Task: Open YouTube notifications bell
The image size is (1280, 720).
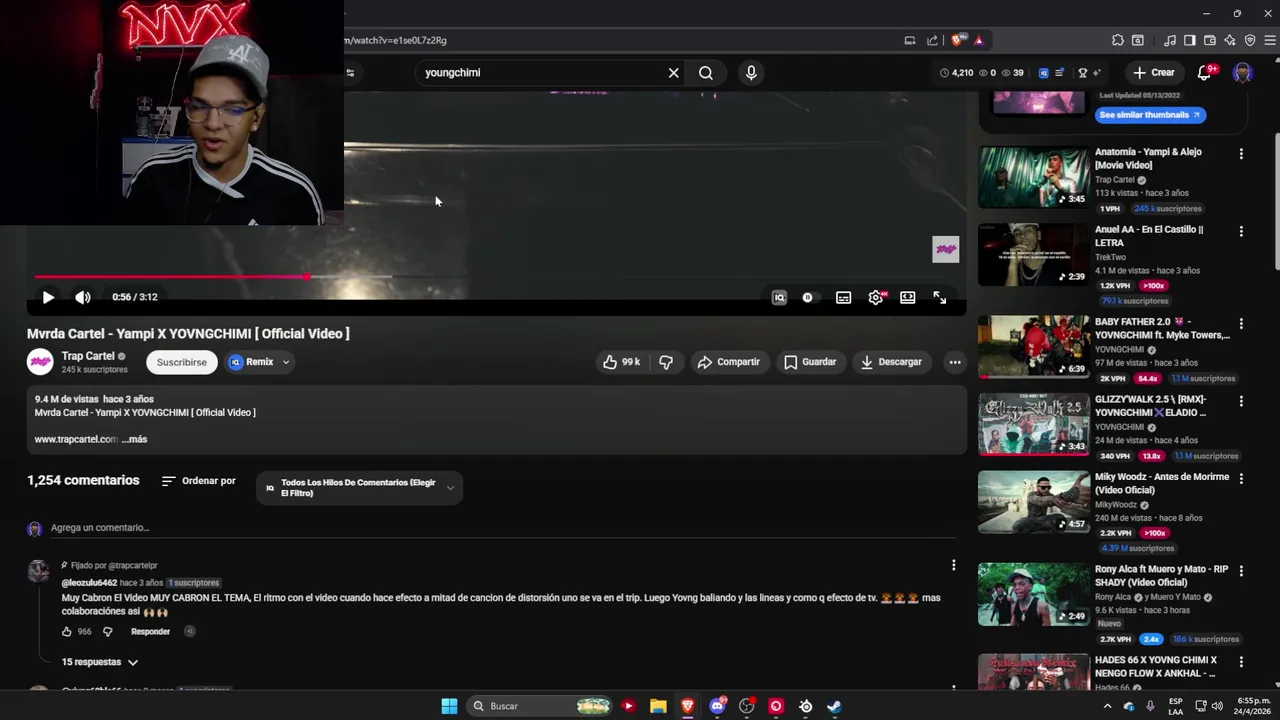Action: click(1205, 72)
